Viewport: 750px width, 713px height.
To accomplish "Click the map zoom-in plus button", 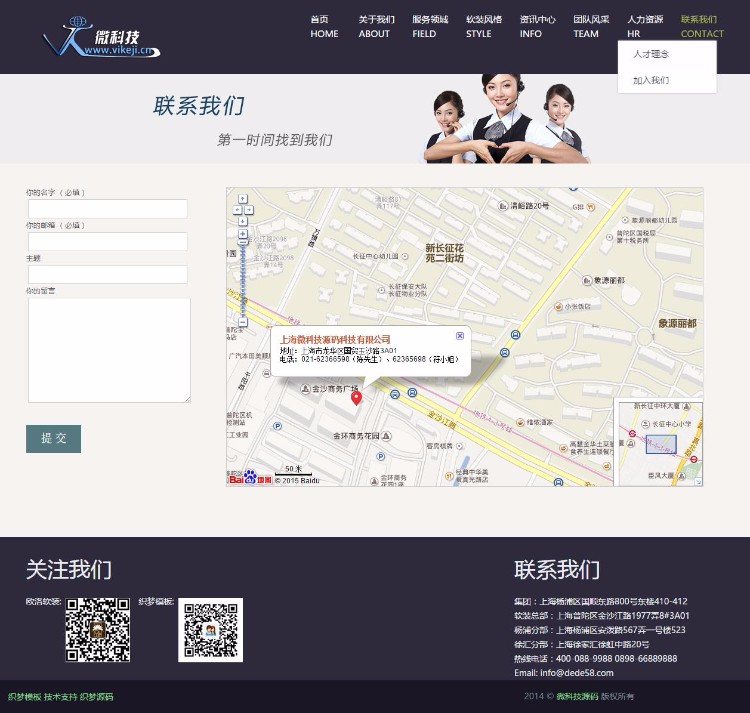I will (243, 234).
